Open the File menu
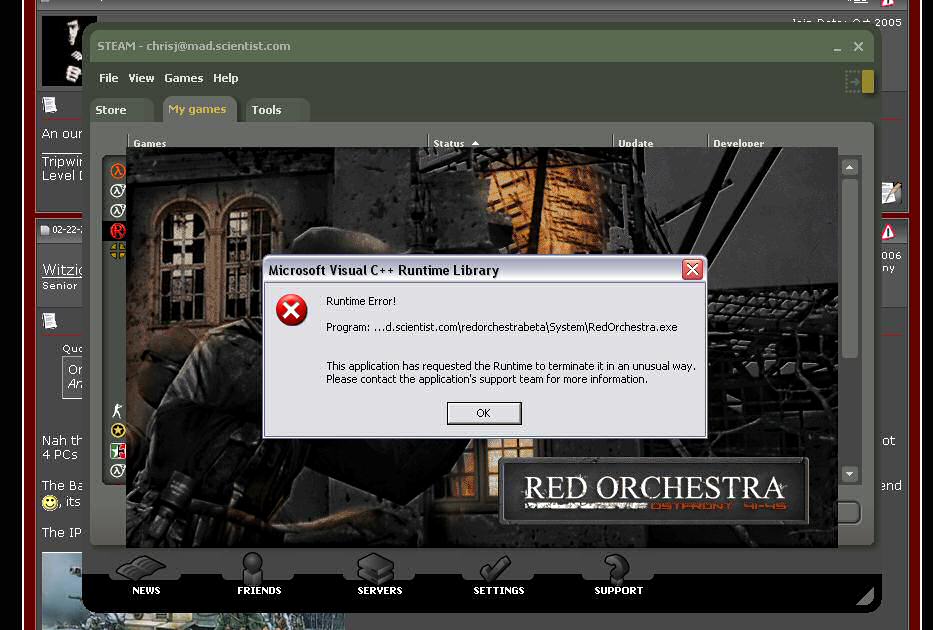The image size is (933, 630). tap(108, 78)
